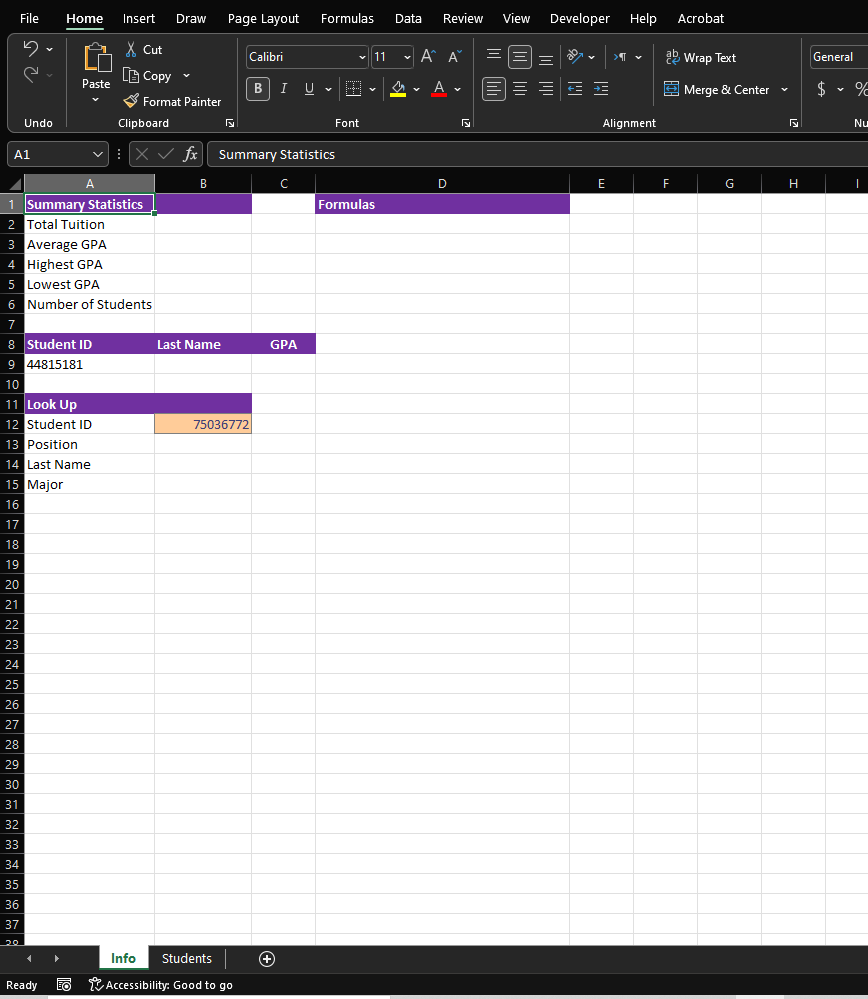Toggle Underline on the selected cell
The height and width of the screenshot is (999, 868).
point(309,89)
